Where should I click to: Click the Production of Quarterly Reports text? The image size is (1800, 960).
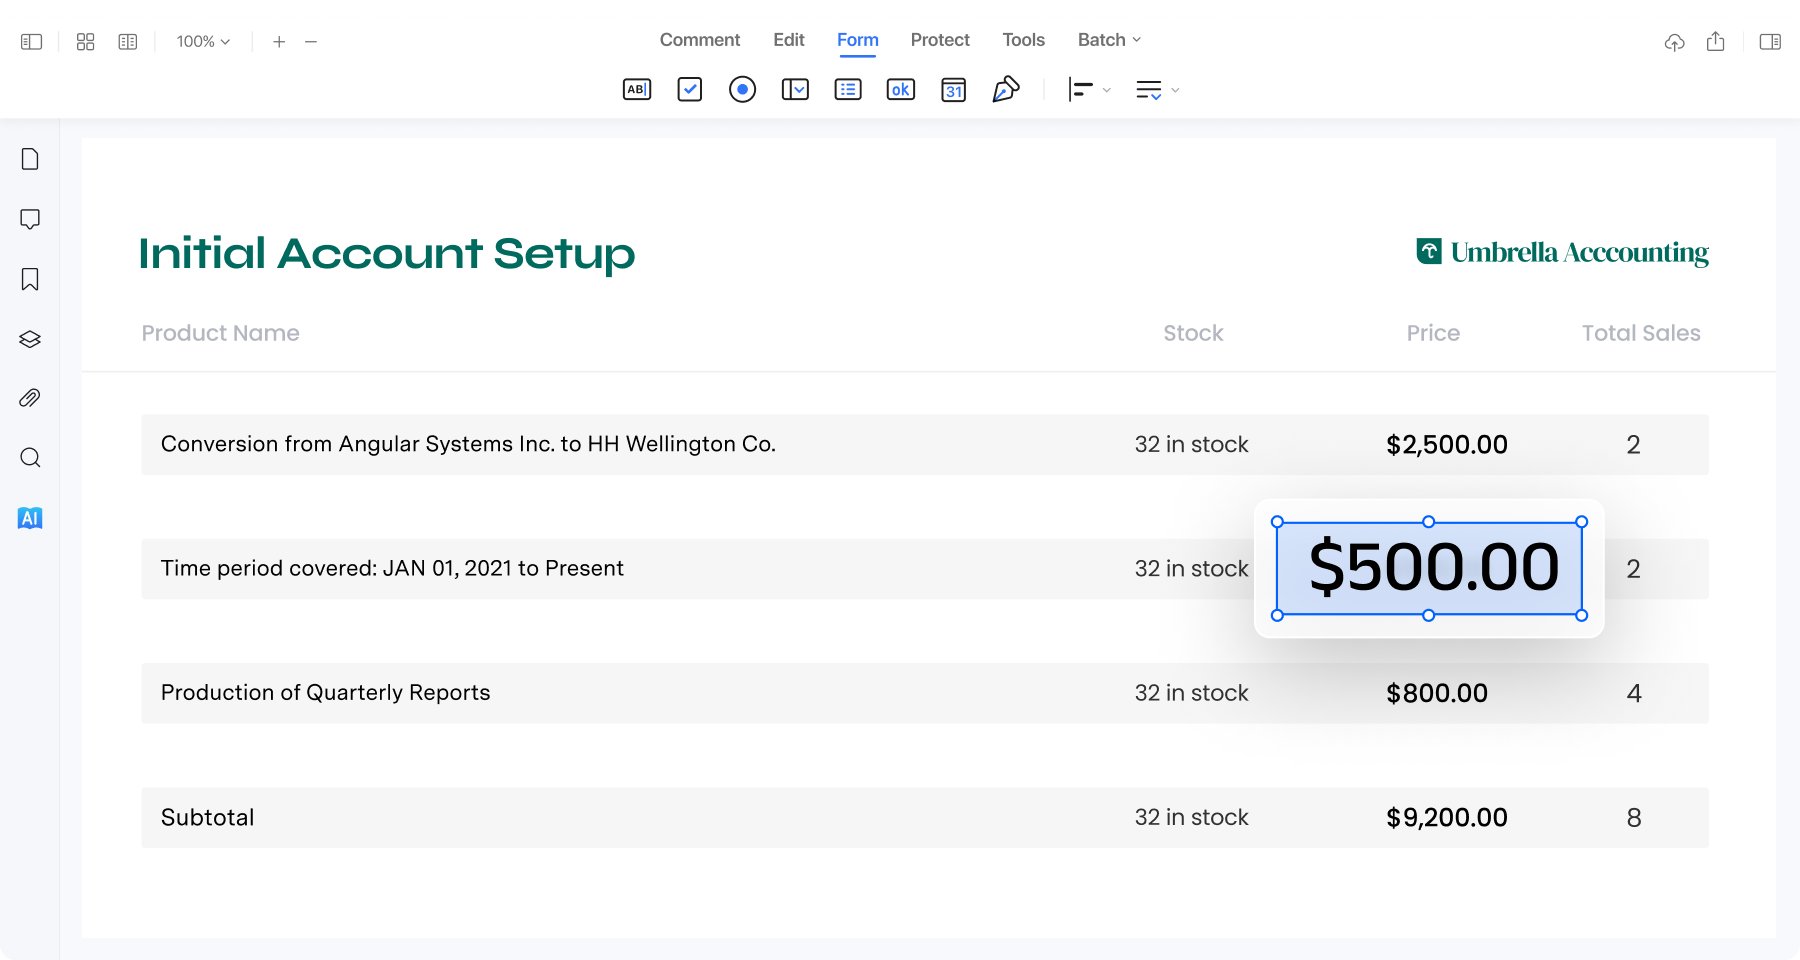click(x=325, y=692)
